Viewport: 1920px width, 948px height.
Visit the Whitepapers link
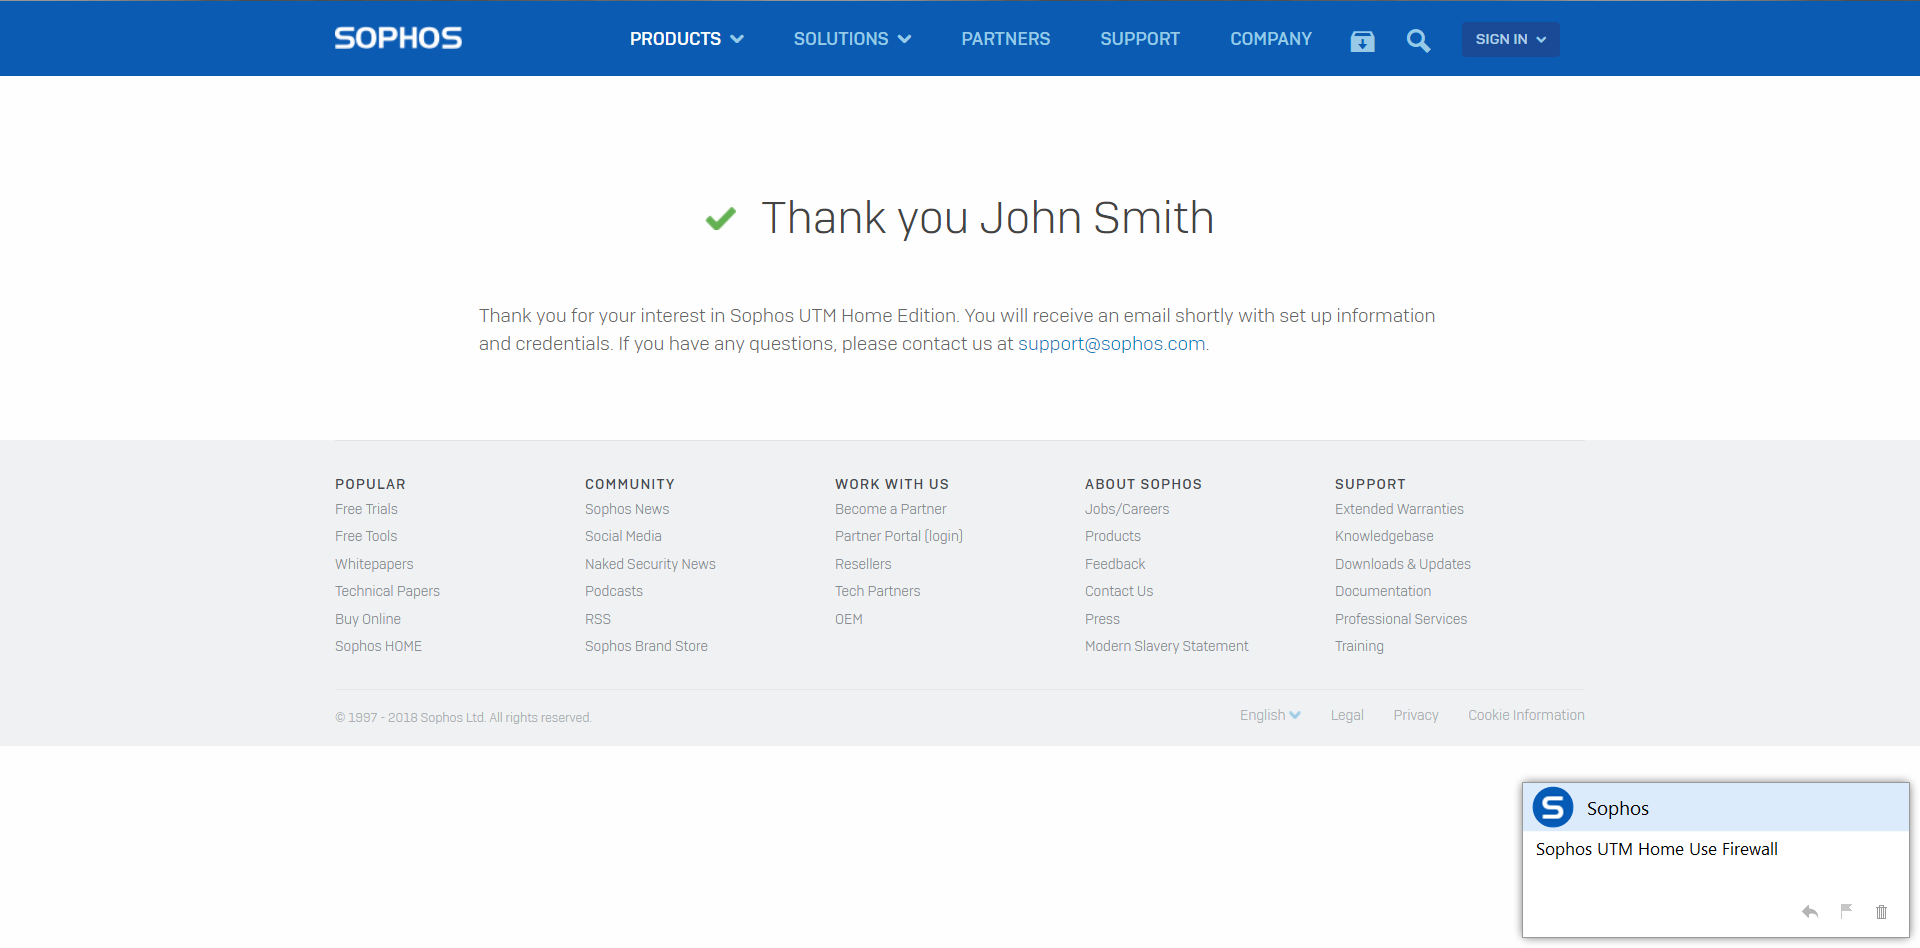[x=374, y=564]
